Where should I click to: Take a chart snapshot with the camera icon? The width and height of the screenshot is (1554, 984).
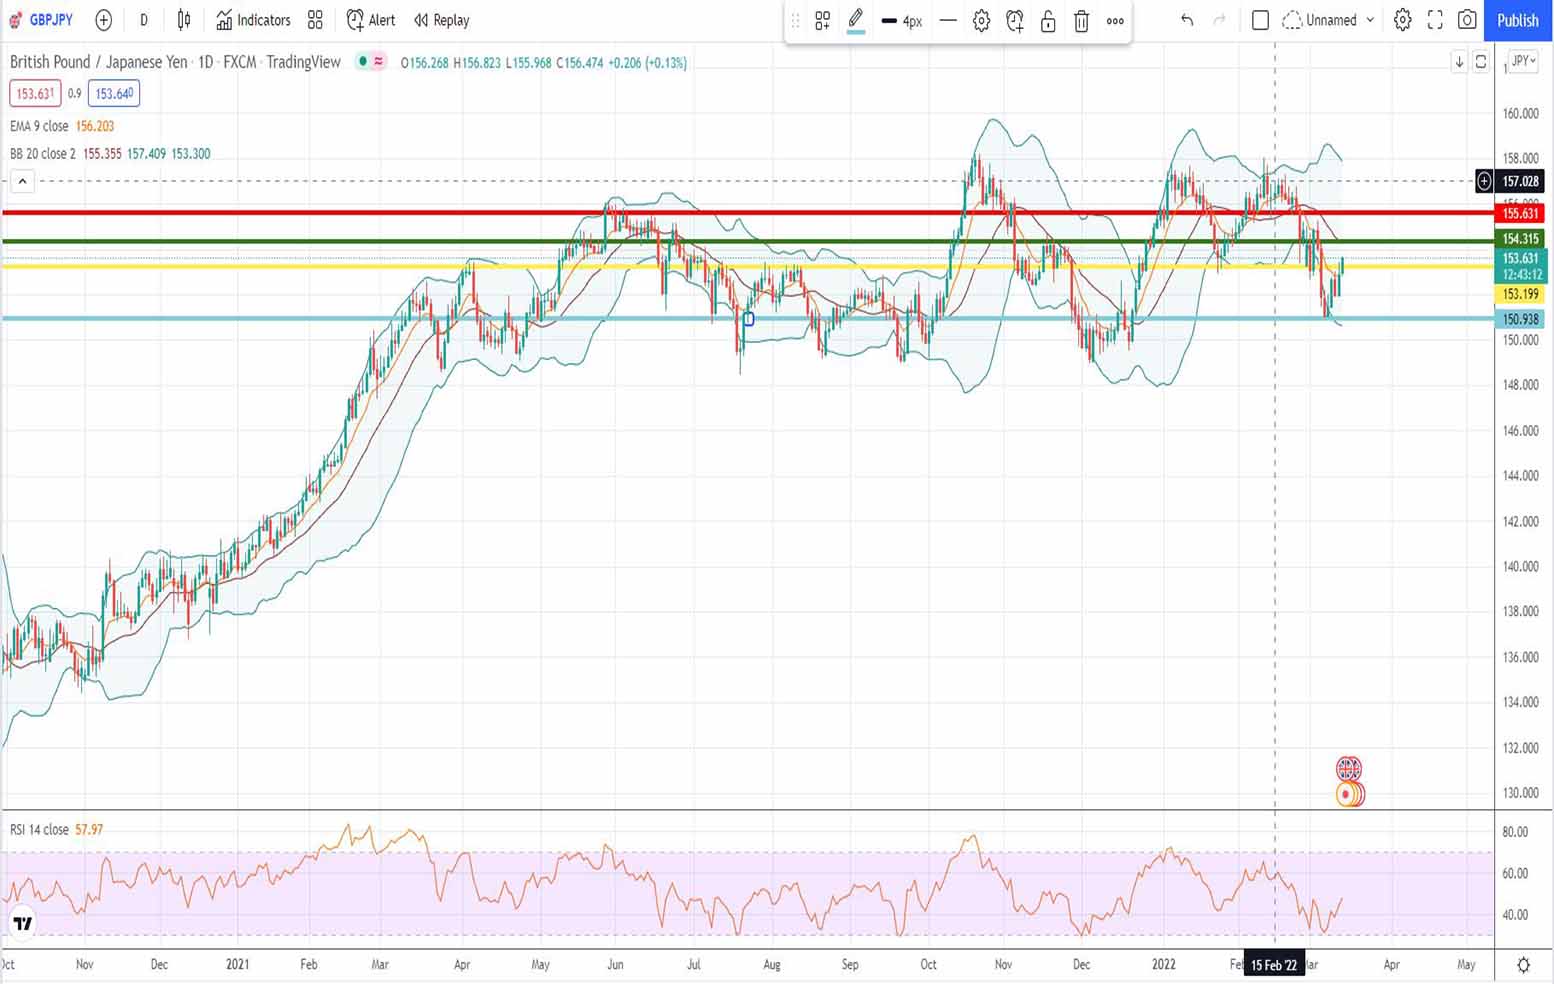tap(1467, 20)
